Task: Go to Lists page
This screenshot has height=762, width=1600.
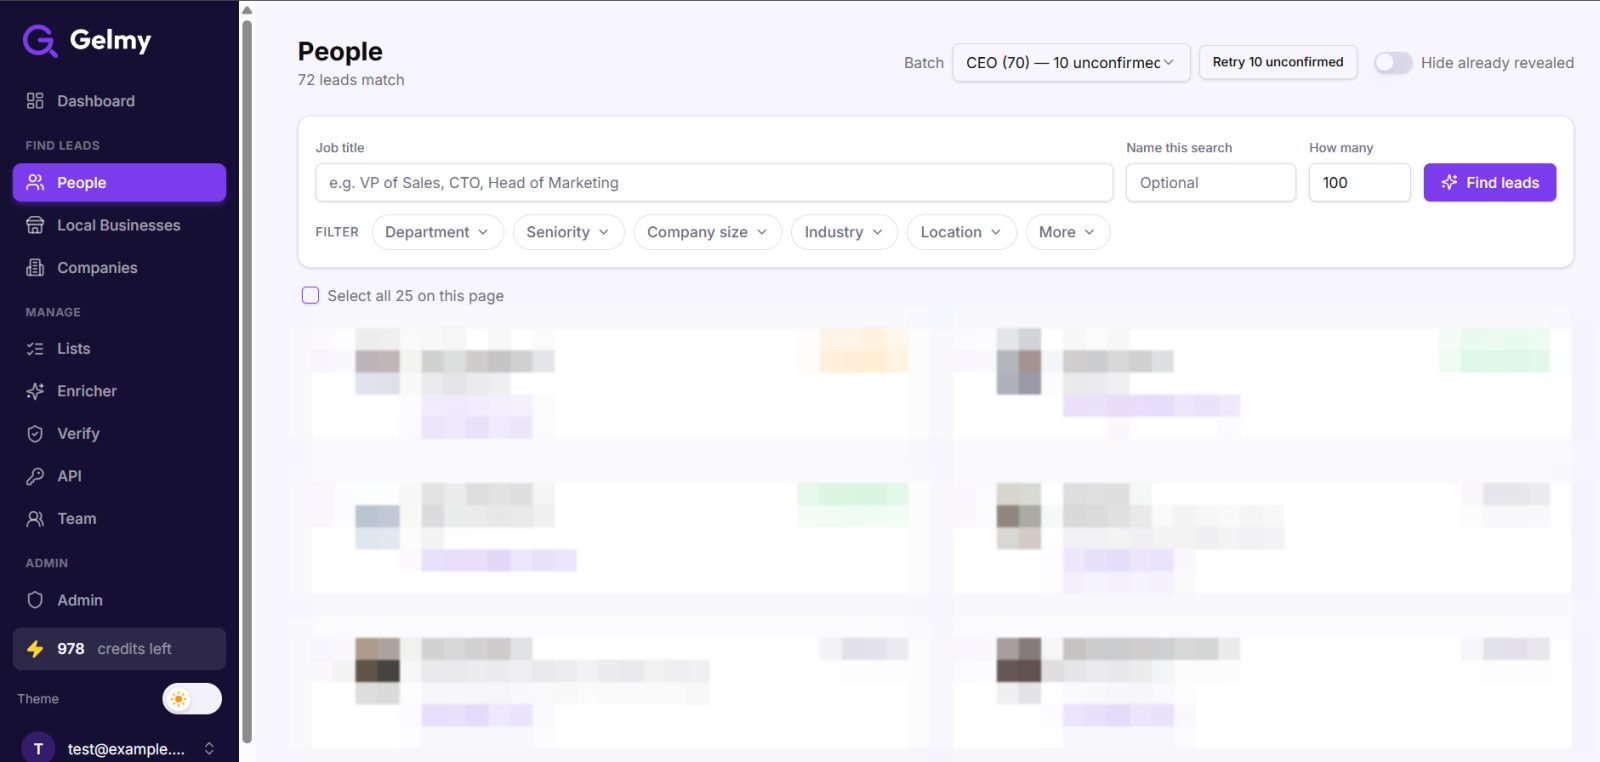Action: click(x=119, y=349)
